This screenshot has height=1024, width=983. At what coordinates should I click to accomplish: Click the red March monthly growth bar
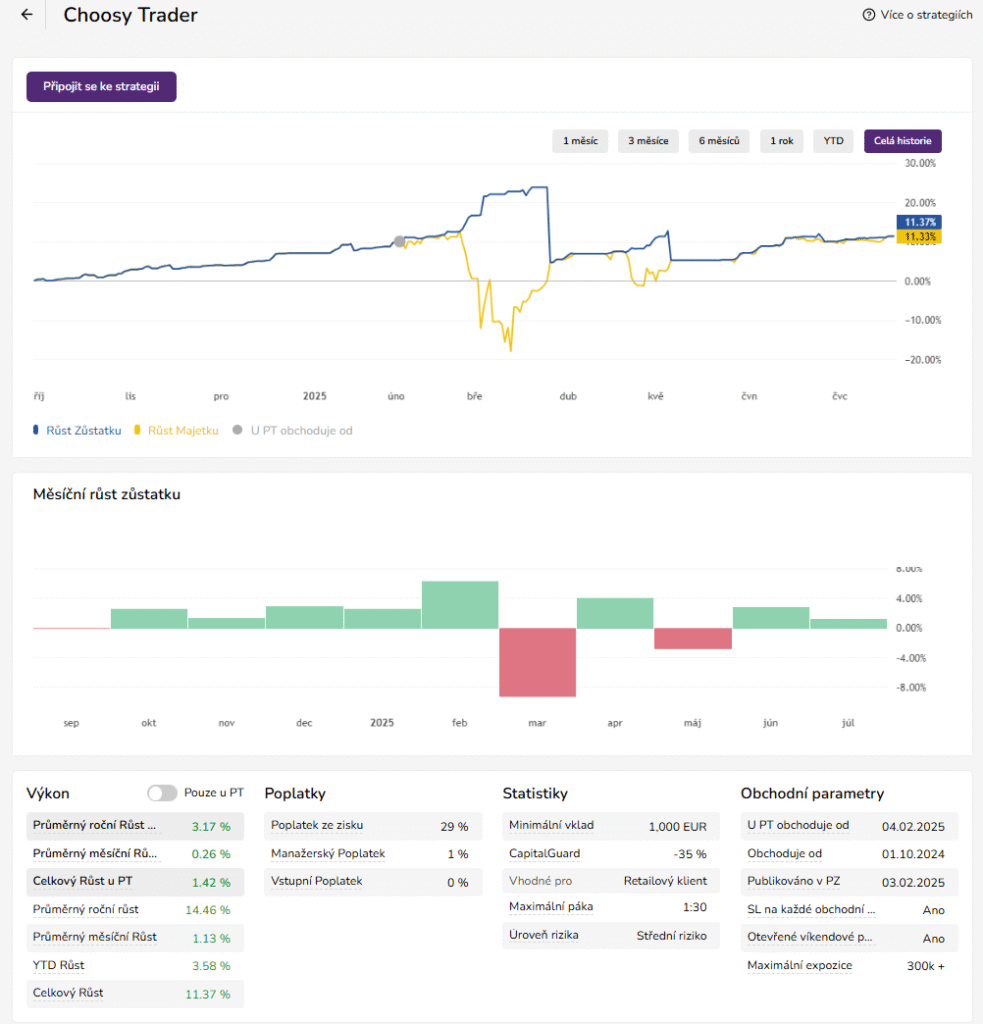point(537,662)
